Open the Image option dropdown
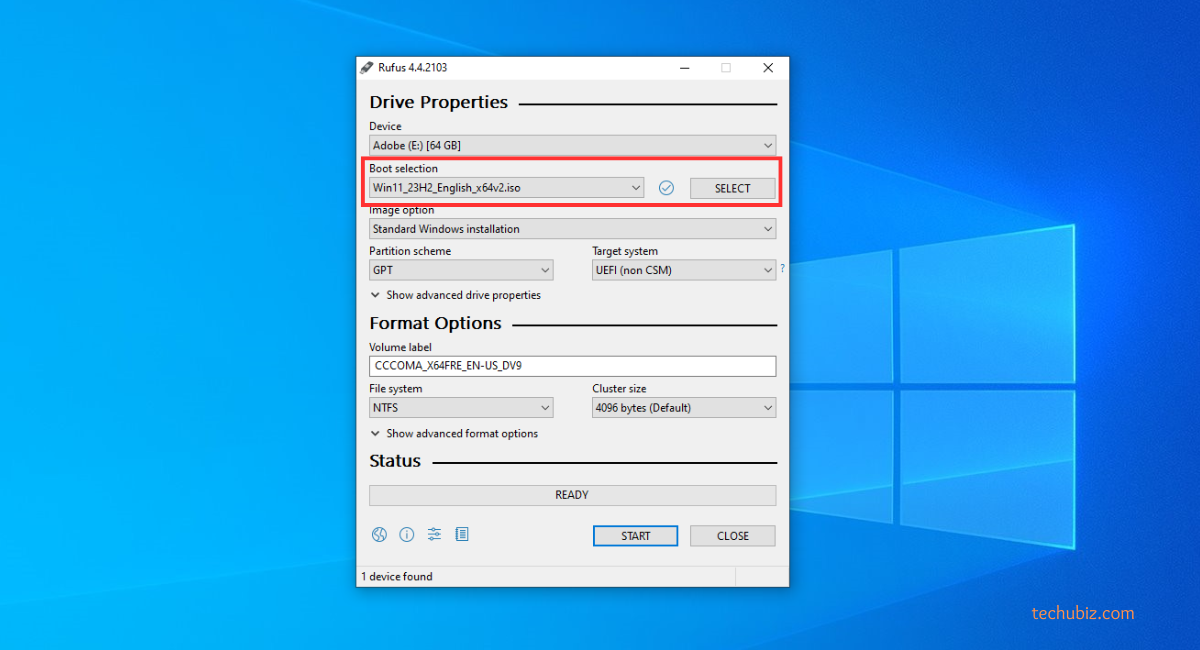 [572, 229]
